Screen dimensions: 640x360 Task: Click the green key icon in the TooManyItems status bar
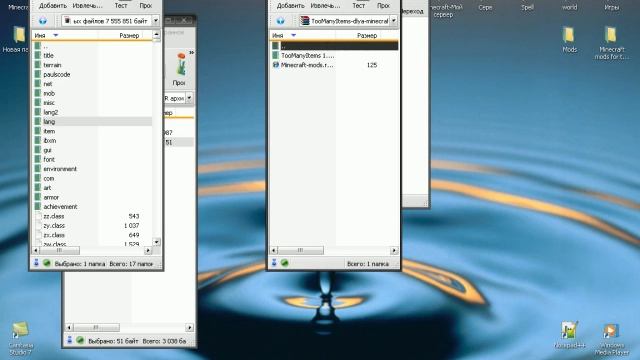(284, 263)
